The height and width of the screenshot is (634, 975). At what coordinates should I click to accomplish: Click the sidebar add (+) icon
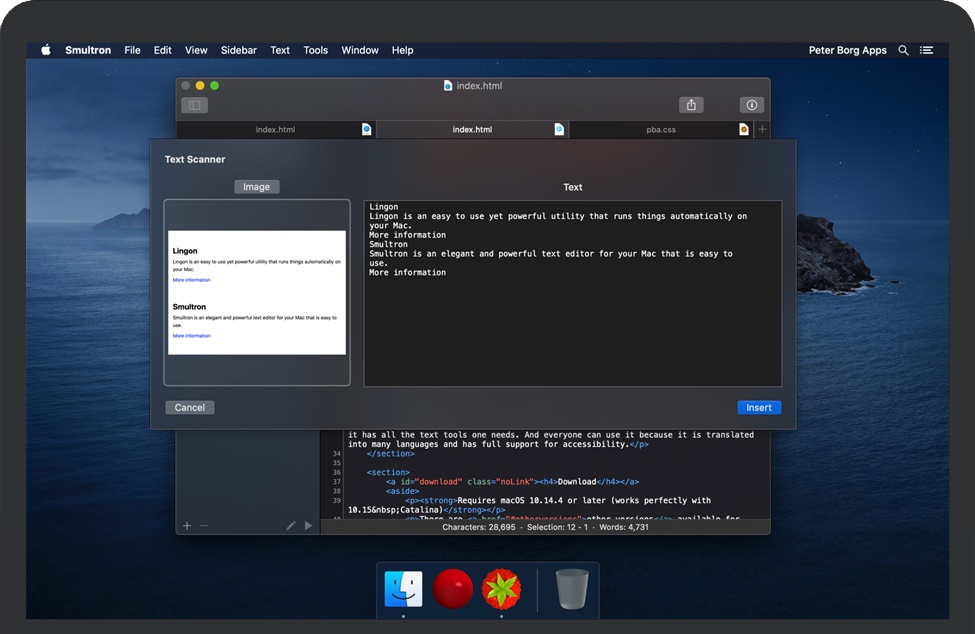(187, 525)
